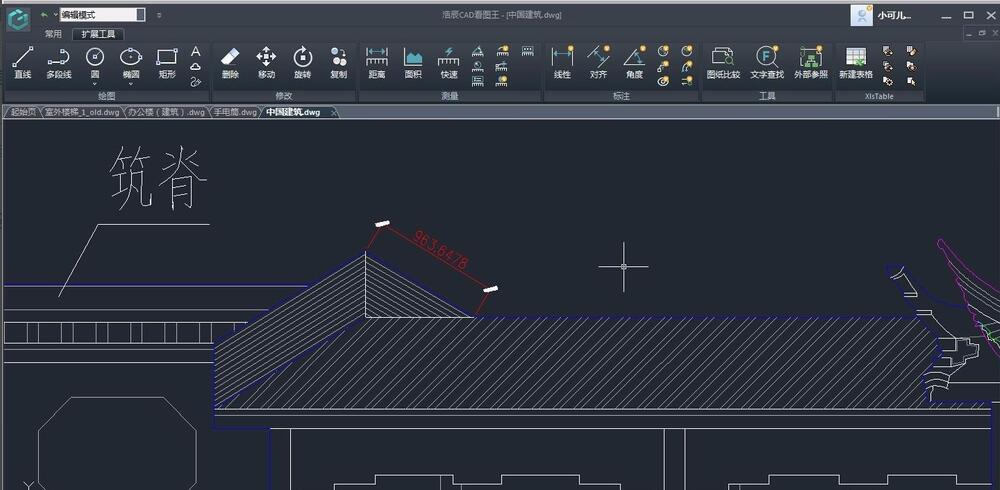Use the 旋转 rotate tool

click(302, 62)
